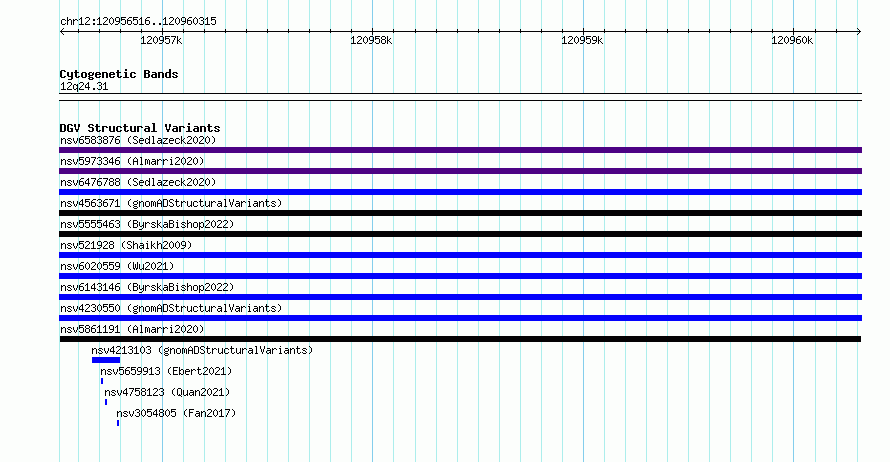Image resolution: width=890 pixels, height=462 pixels.
Task: Open the nsv6583876 (Sedlazeck2020) label
Action: point(138,140)
